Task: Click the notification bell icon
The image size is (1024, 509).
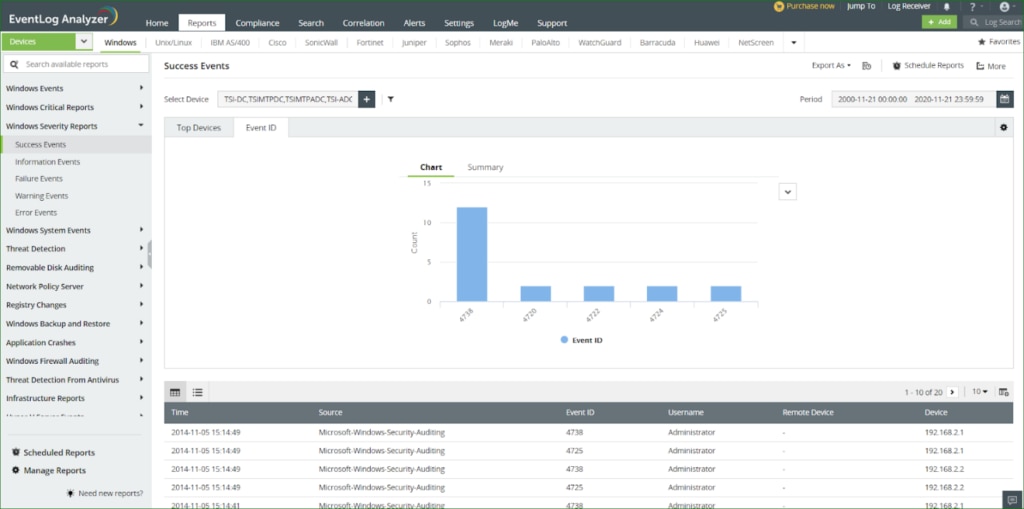Action: (947, 7)
